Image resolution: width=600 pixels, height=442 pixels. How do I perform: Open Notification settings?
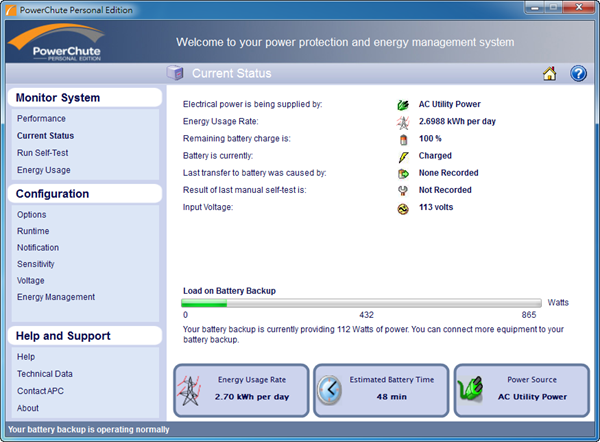(x=38, y=248)
